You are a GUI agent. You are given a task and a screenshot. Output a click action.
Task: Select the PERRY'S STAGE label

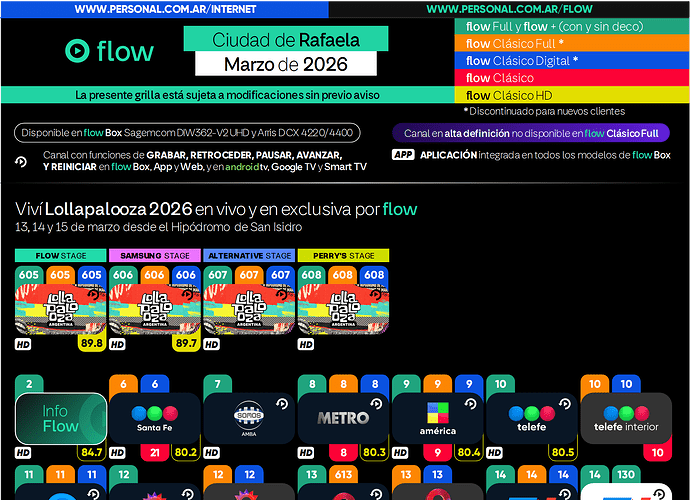pyautogui.click(x=343, y=255)
